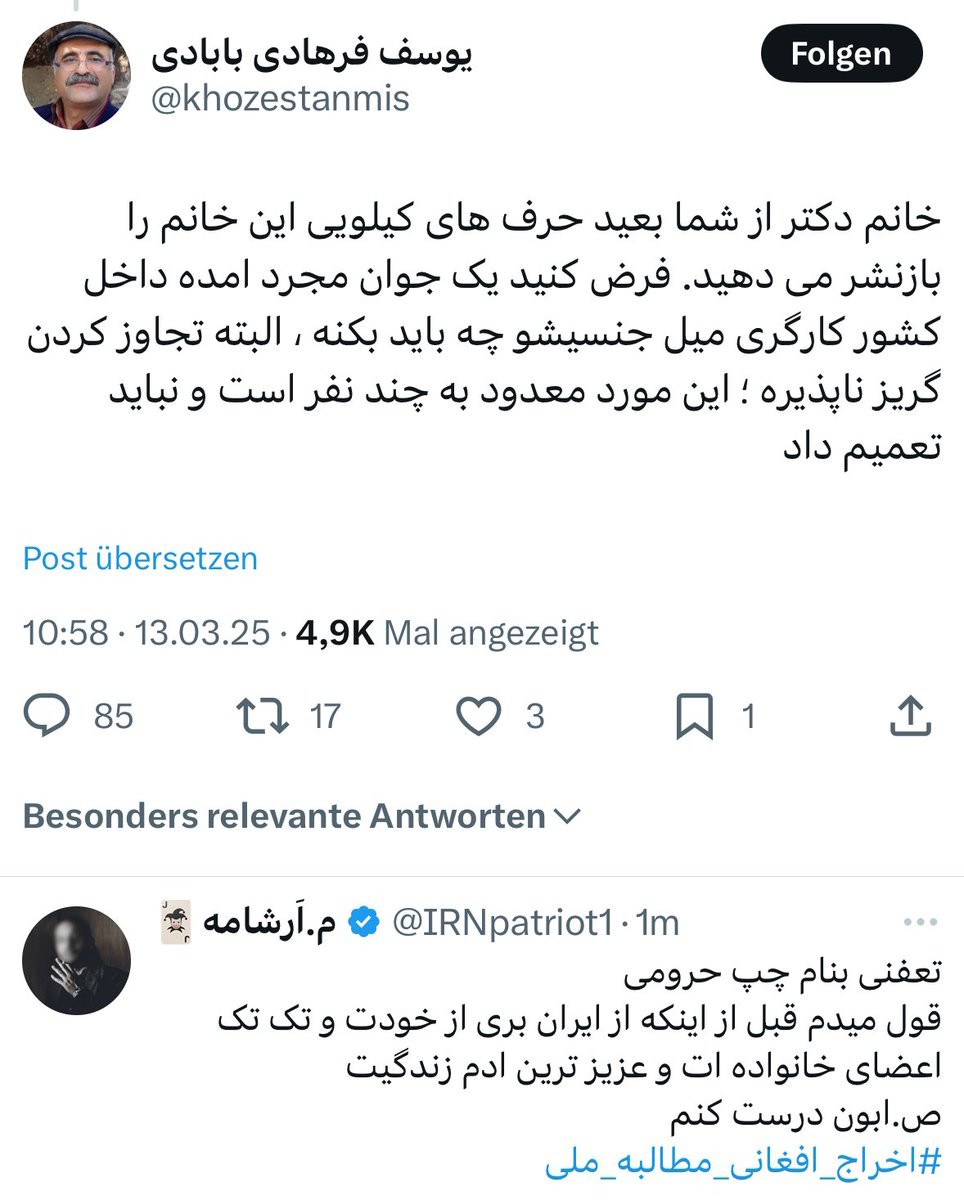The height and width of the screenshot is (1200, 964).
Task: Click the chevron next to Besonders relevante Antworten
Action: [566, 817]
